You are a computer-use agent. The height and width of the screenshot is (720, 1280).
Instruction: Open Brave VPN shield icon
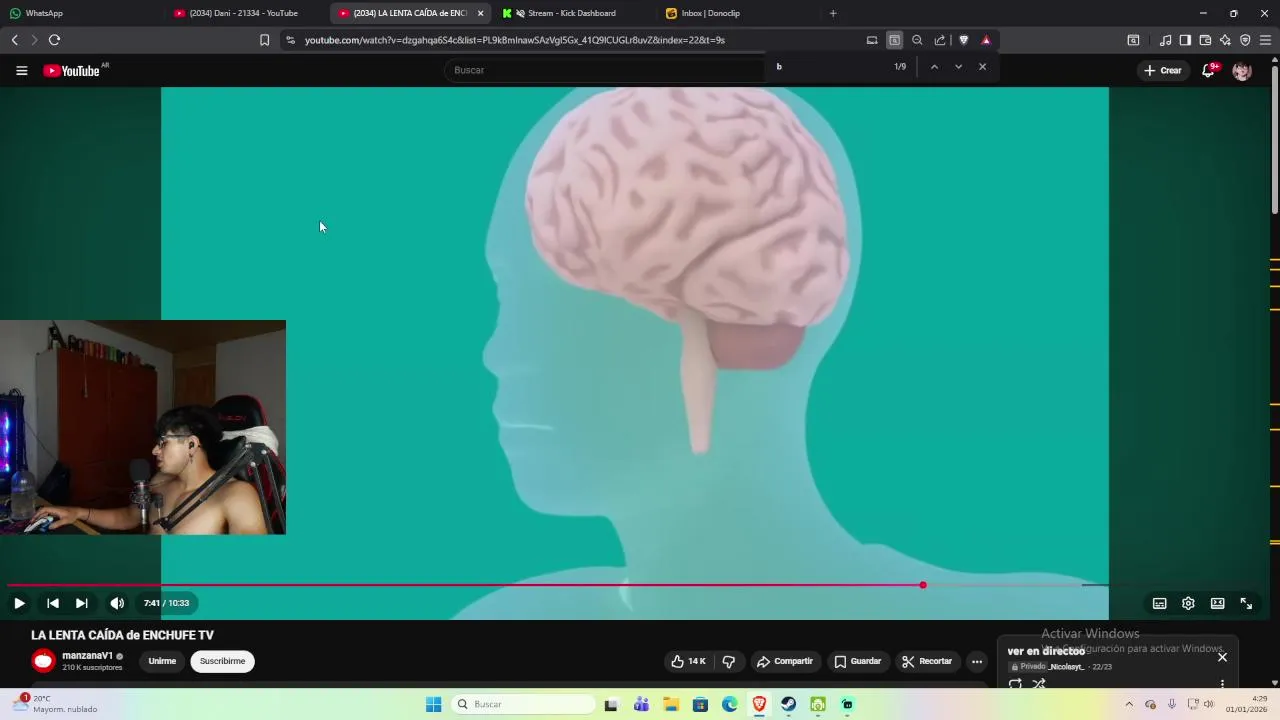1245,40
